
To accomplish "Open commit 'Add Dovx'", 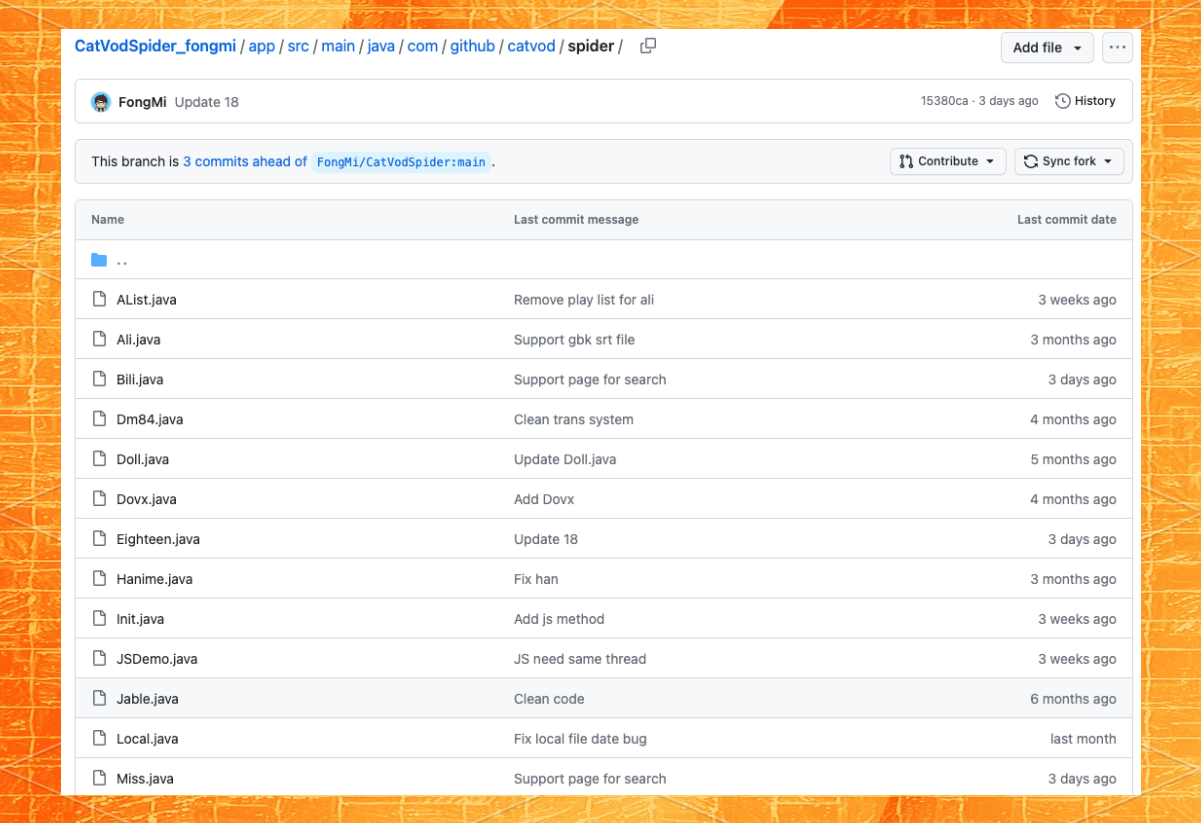I will tap(544, 499).
